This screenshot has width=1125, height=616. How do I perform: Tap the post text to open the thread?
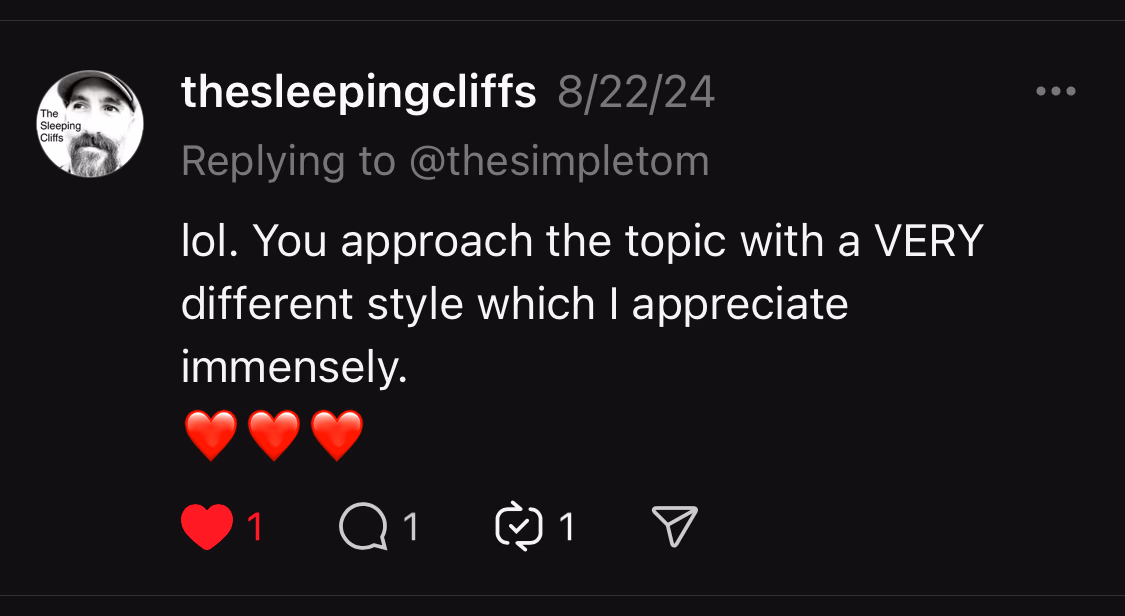(x=580, y=302)
